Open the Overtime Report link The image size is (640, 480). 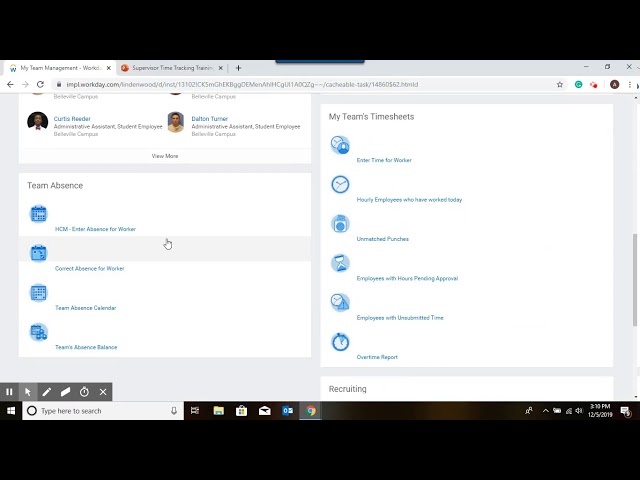[x=377, y=357]
